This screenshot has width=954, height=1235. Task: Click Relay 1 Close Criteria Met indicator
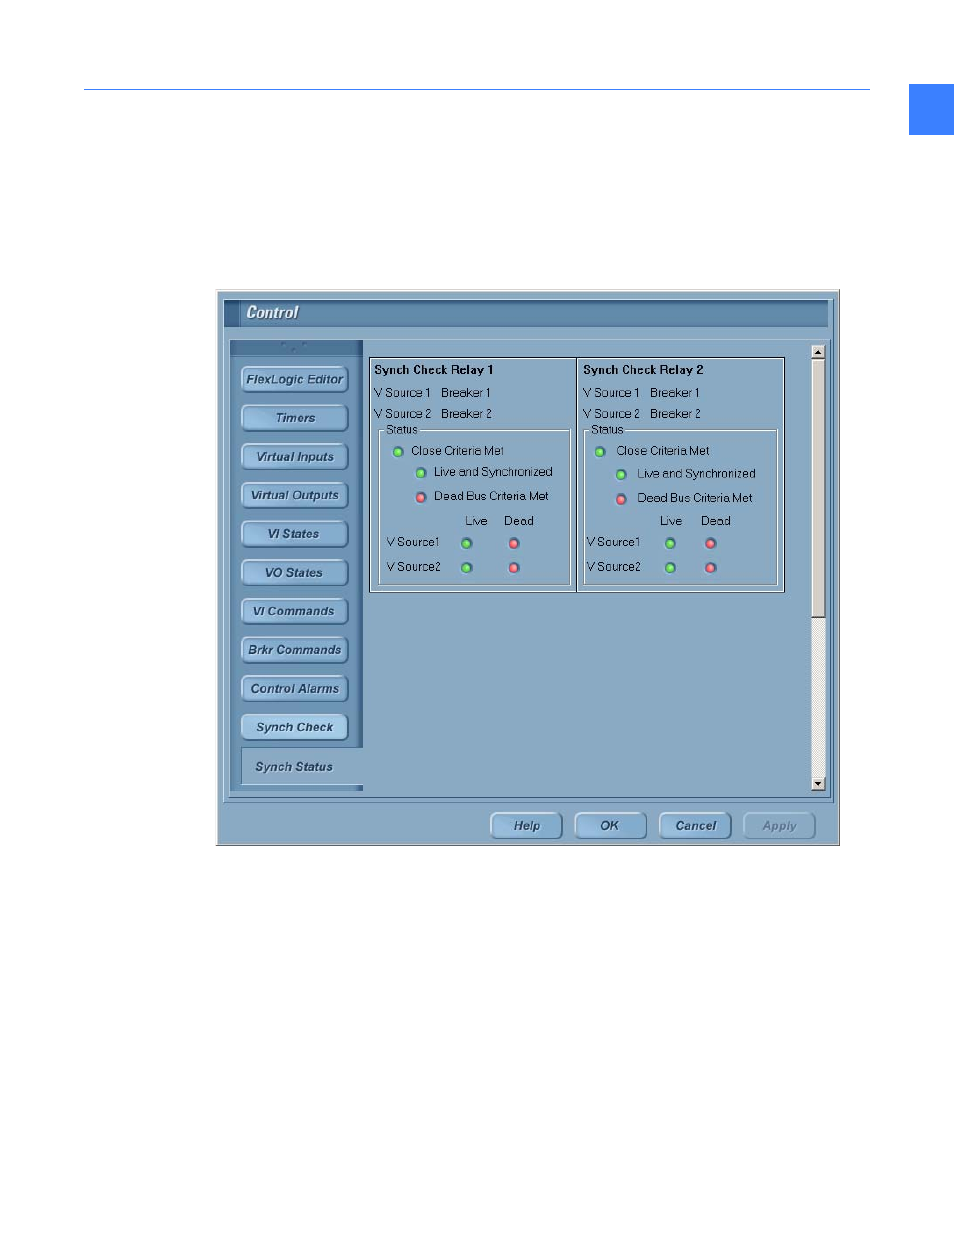[398, 452]
